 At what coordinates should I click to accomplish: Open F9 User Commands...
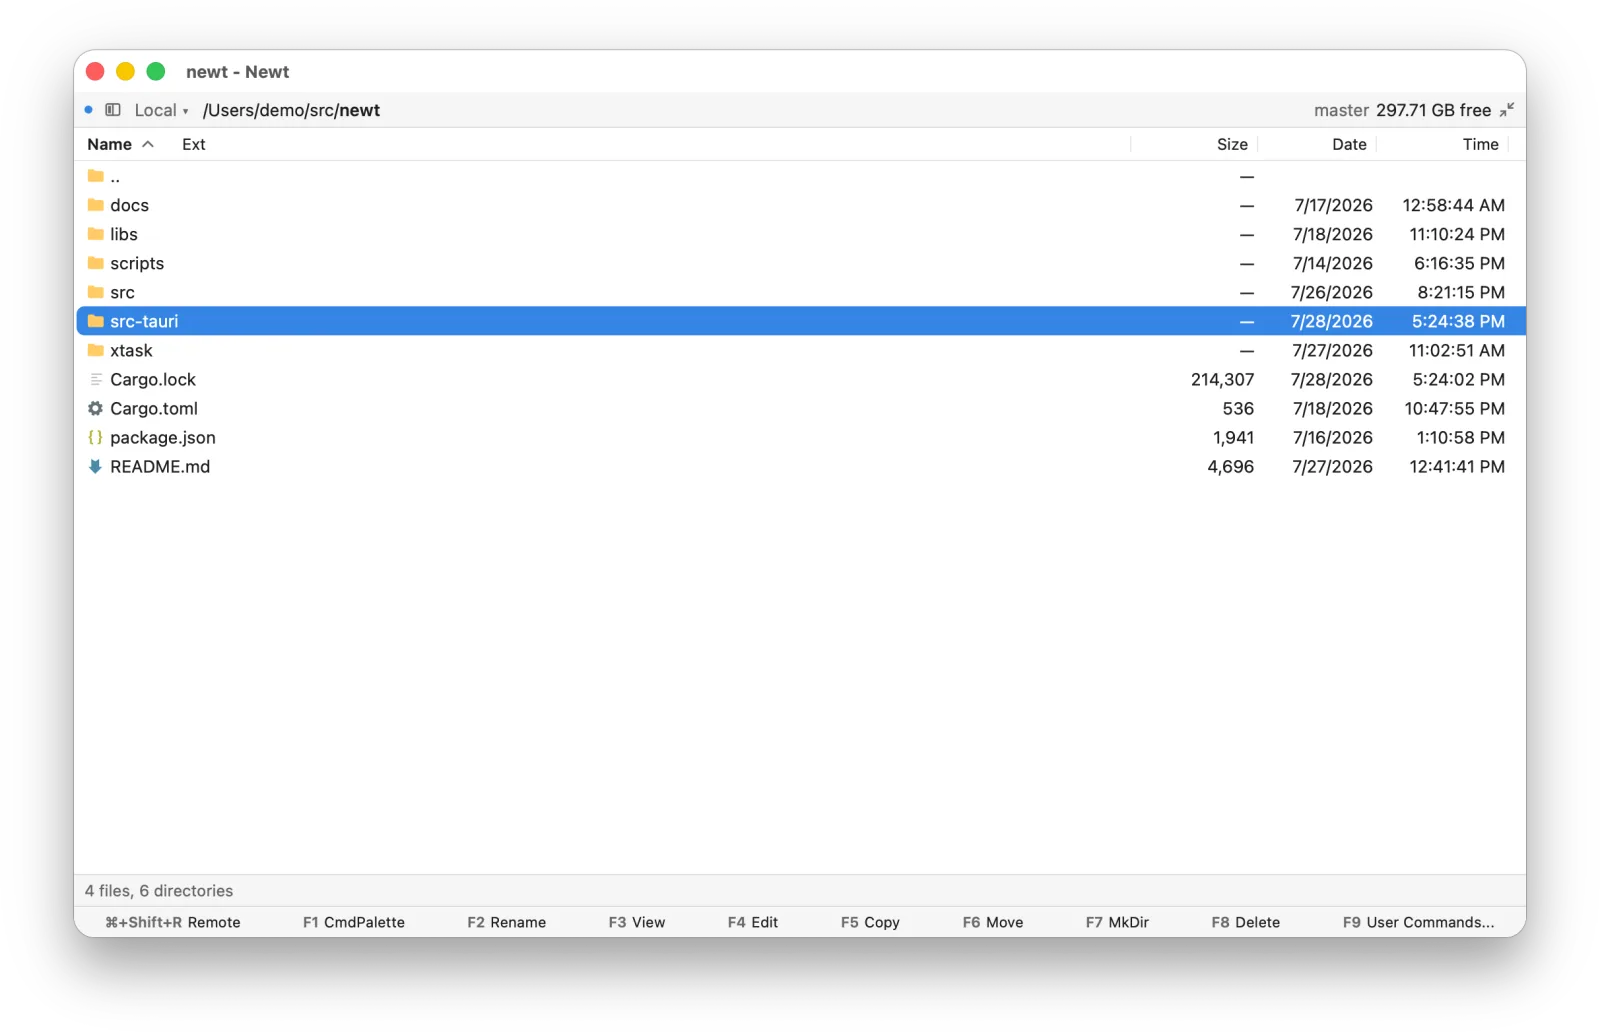[1419, 922]
